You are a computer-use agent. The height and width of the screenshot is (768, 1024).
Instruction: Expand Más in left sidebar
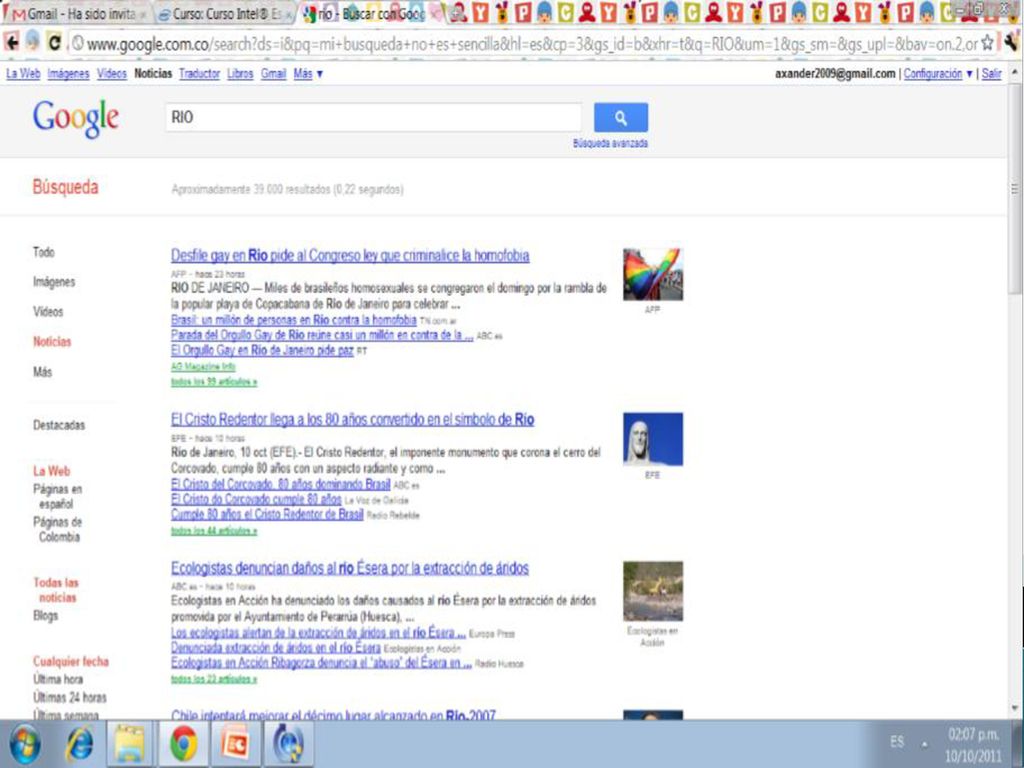[42, 372]
